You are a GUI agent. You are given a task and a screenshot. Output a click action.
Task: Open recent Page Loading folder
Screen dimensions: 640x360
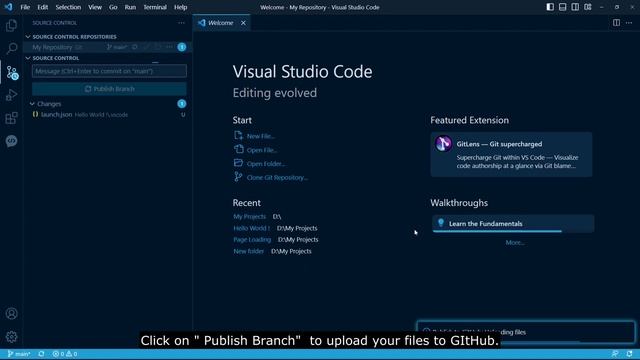tap(252, 240)
